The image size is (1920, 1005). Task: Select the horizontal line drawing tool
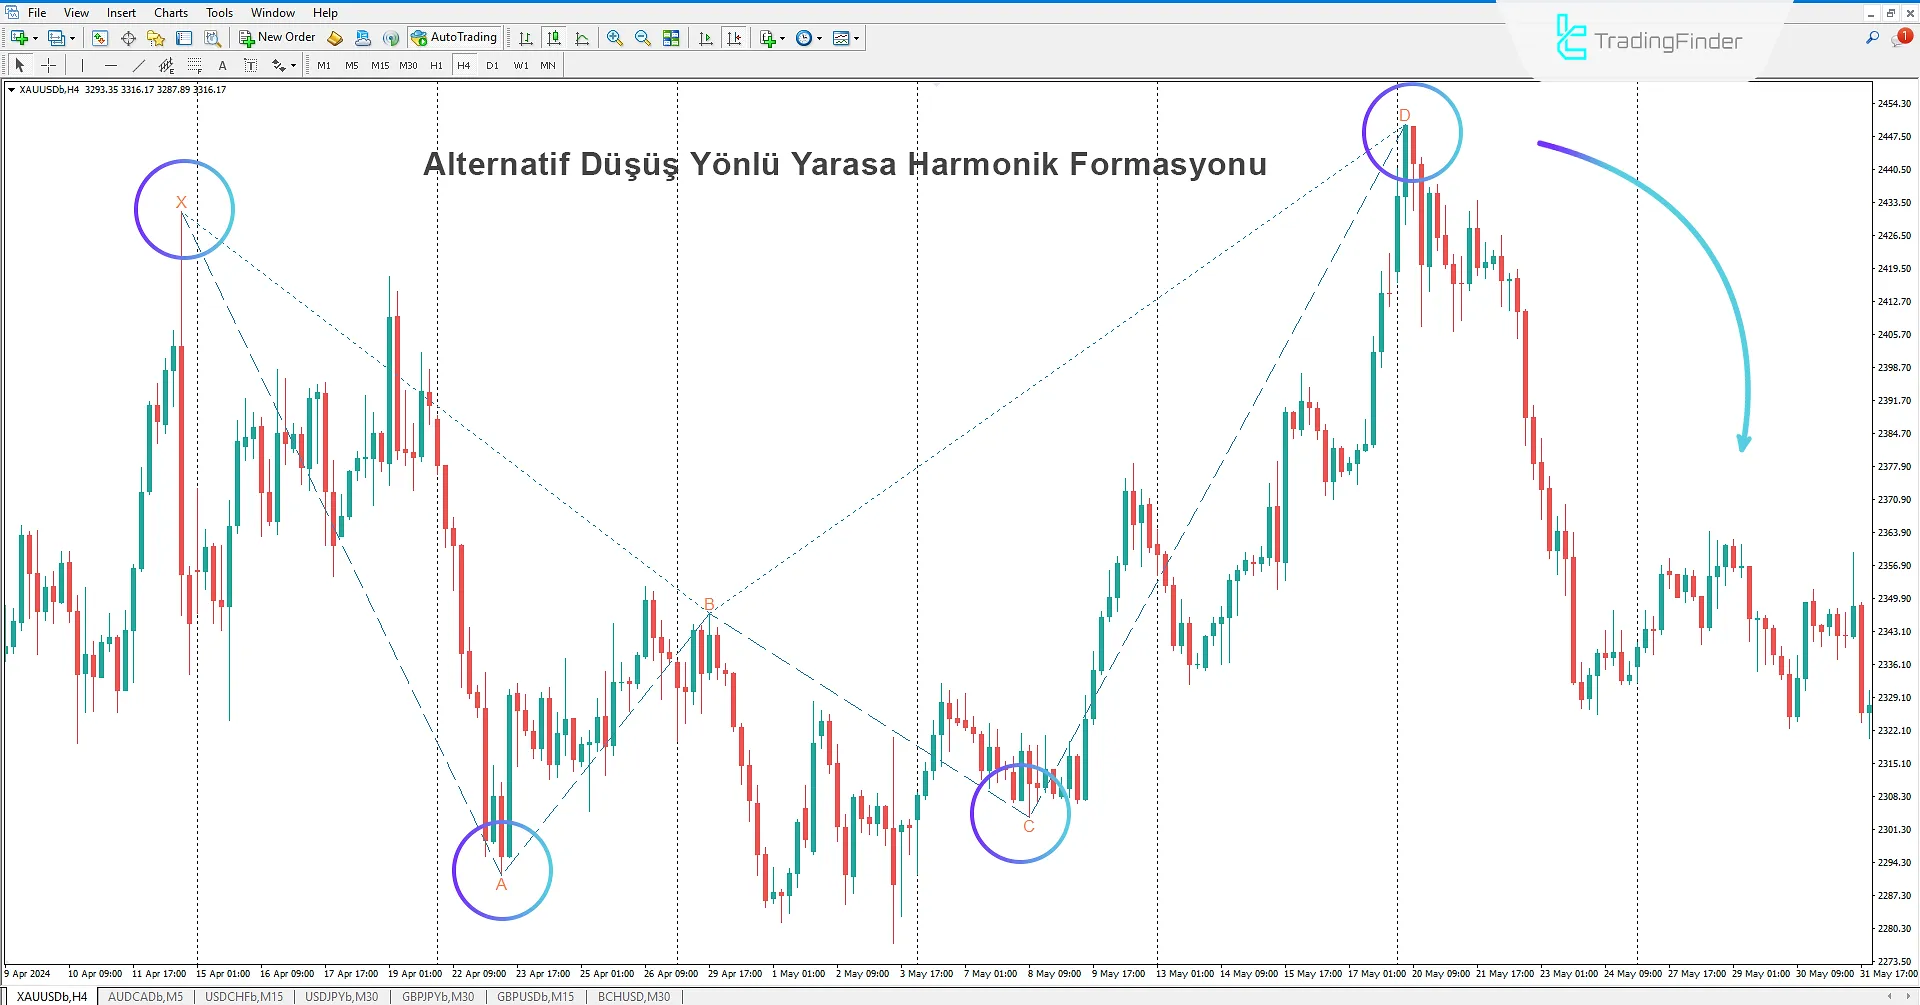pyautogui.click(x=111, y=65)
